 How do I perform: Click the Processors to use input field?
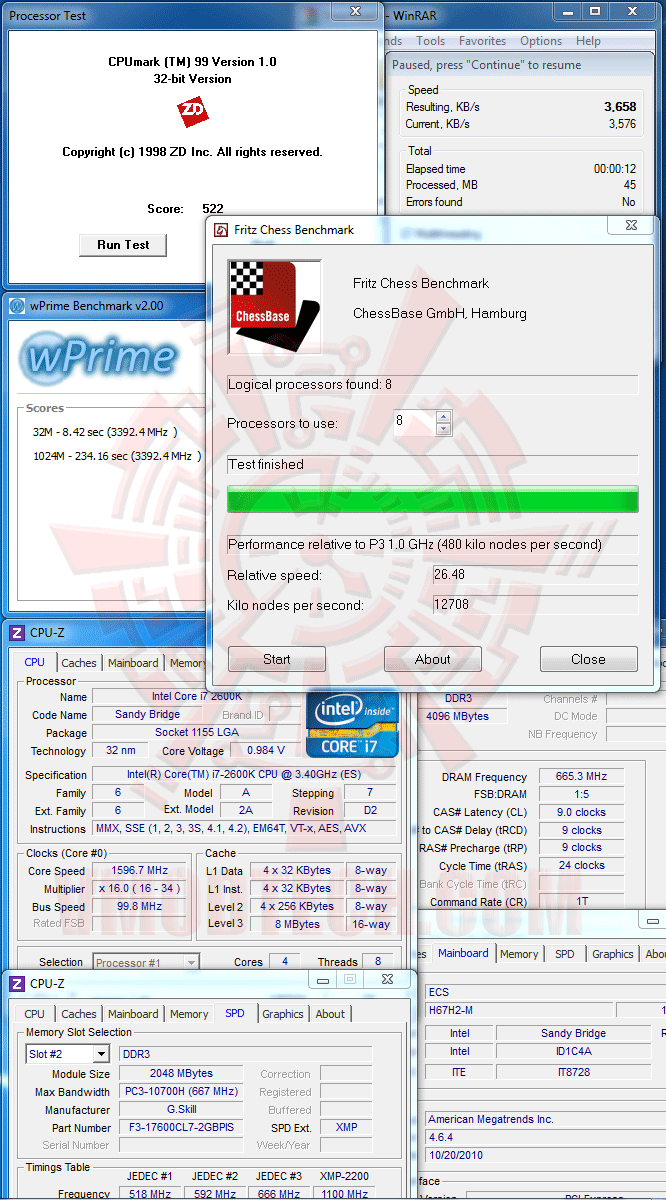click(x=414, y=422)
